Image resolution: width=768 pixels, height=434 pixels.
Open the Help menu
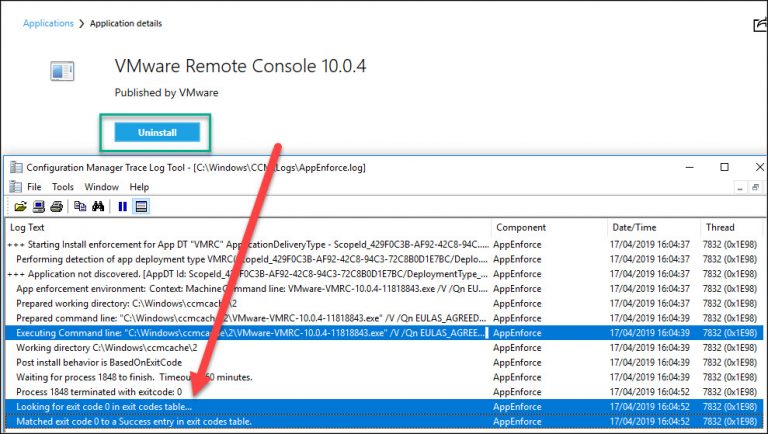coord(139,187)
